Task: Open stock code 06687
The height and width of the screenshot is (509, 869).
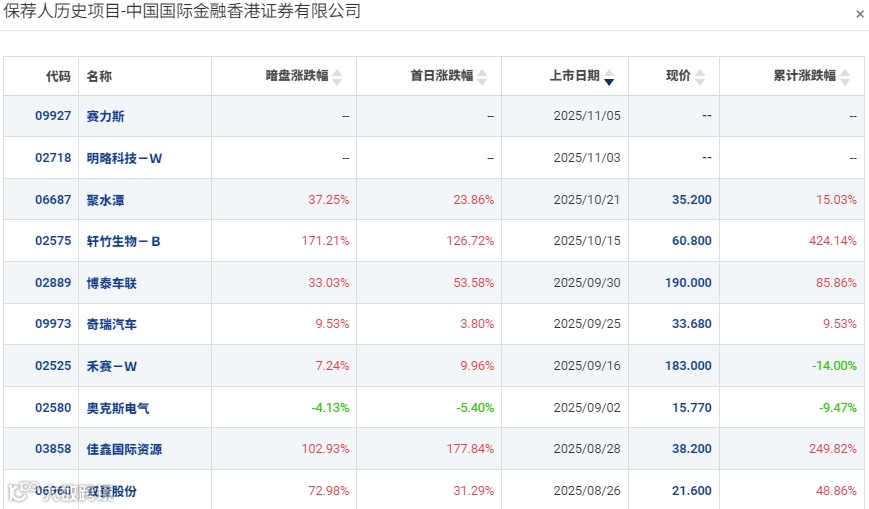Action: coord(53,200)
